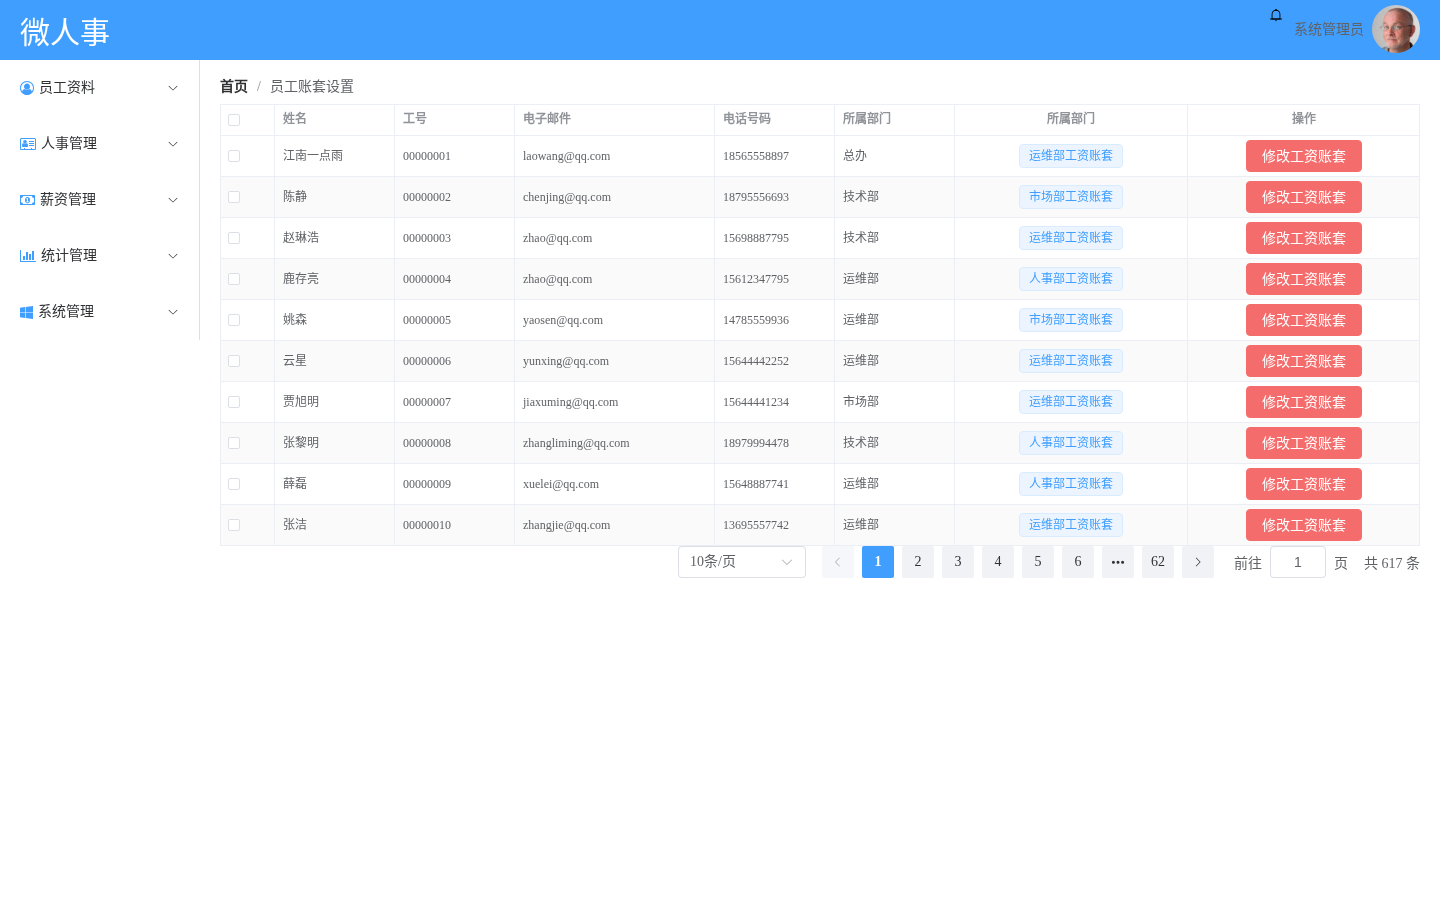1440x900 pixels.
Task: Check the row for 陈静
Action: click(x=234, y=197)
